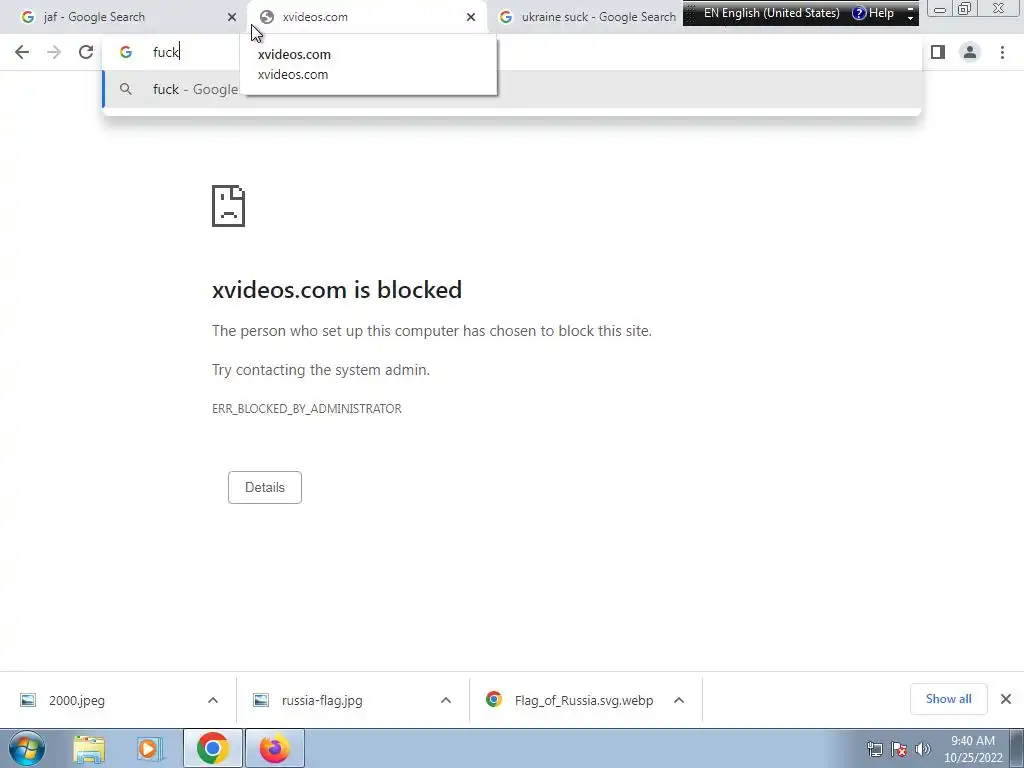The height and width of the screenshot is (768, 1024).
Task: Click 'Try contacting the system admin.' text
Action: (321, 370)
